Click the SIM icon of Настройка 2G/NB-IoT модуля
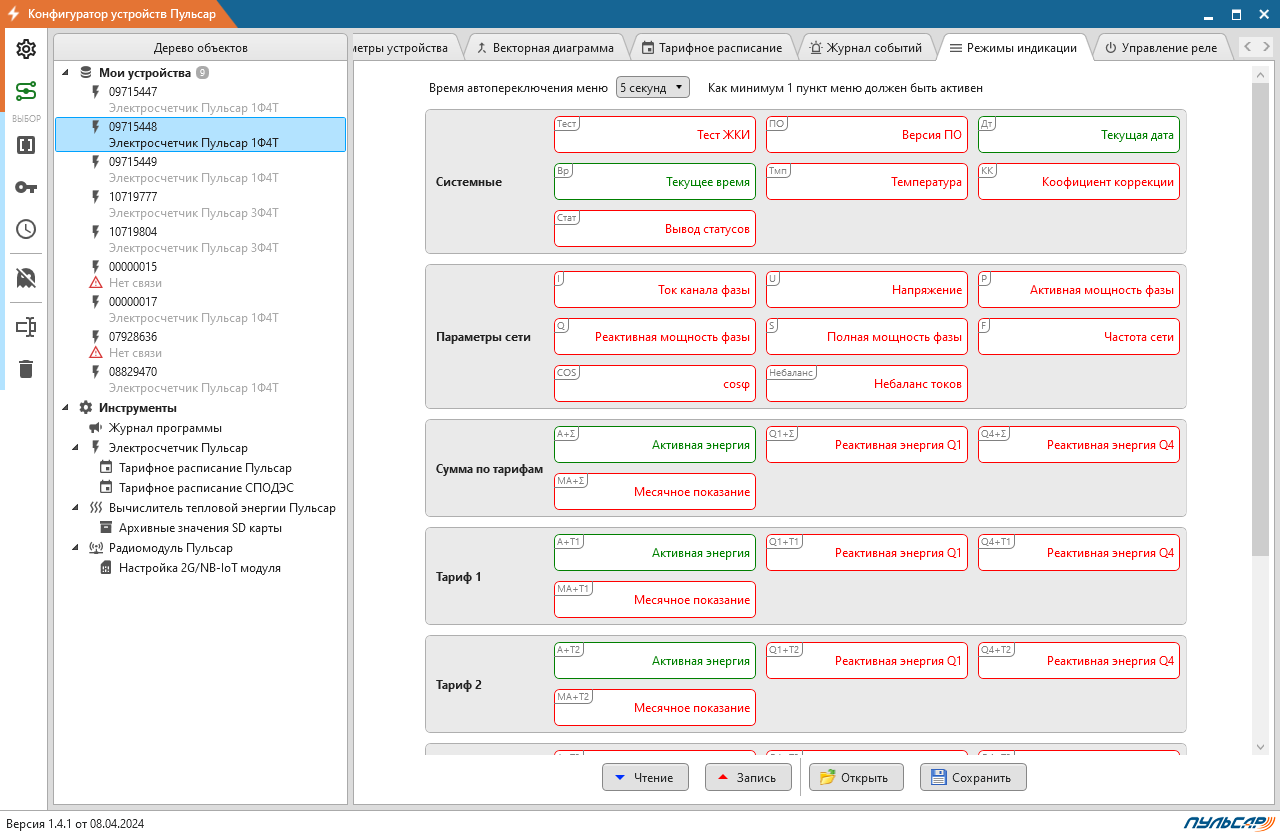Screen dimensions: 1280x836 click(x=106, y=568)
